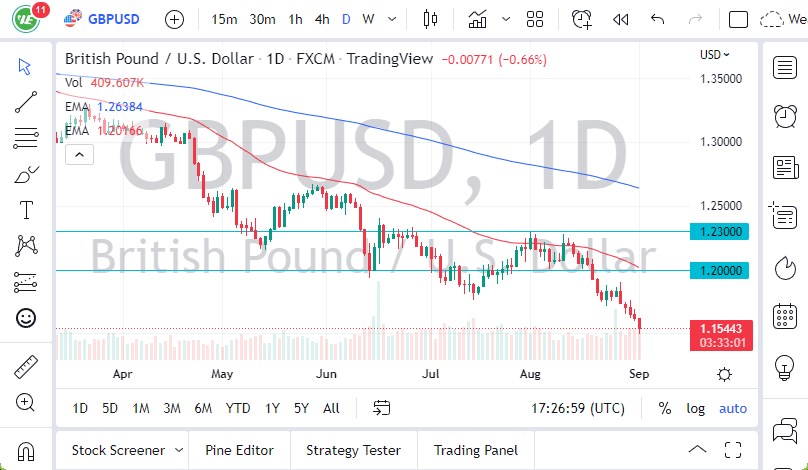Expand the Stock Screener dropdown arrow
This screenshot has height=470, width=808.
[178, 450]
